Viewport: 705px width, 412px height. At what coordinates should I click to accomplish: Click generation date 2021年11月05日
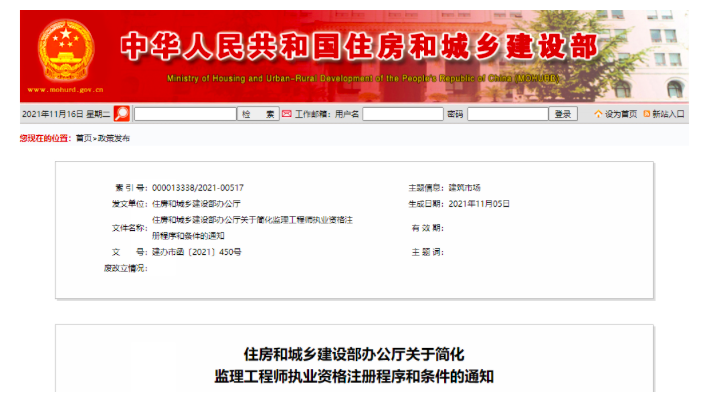click(479, 204)
